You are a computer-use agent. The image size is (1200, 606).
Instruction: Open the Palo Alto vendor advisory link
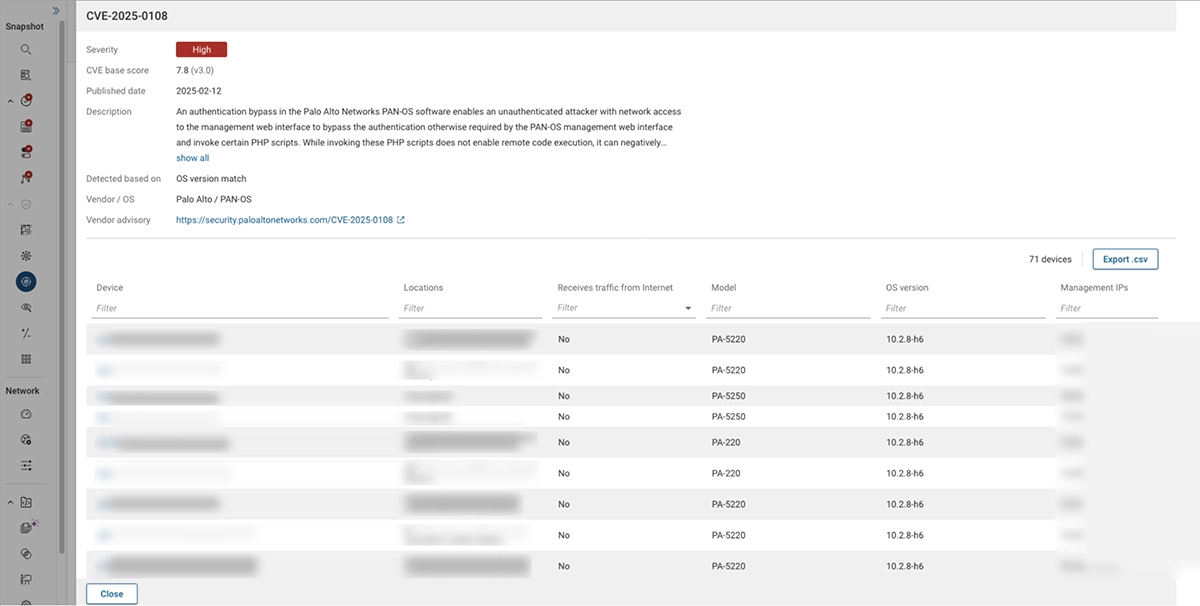284,220
